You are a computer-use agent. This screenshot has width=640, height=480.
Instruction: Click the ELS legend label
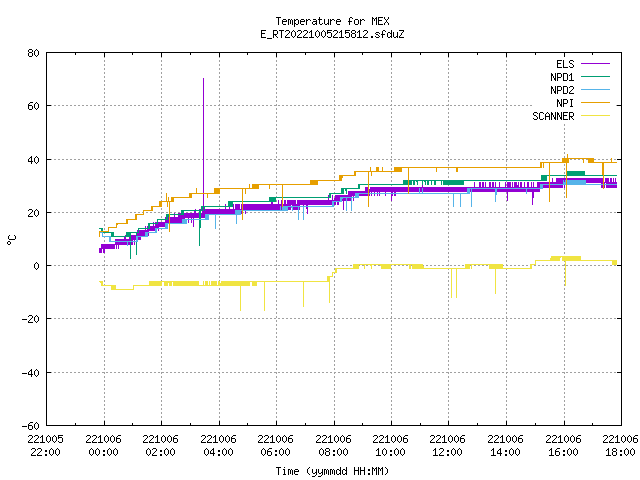[565, 64]
